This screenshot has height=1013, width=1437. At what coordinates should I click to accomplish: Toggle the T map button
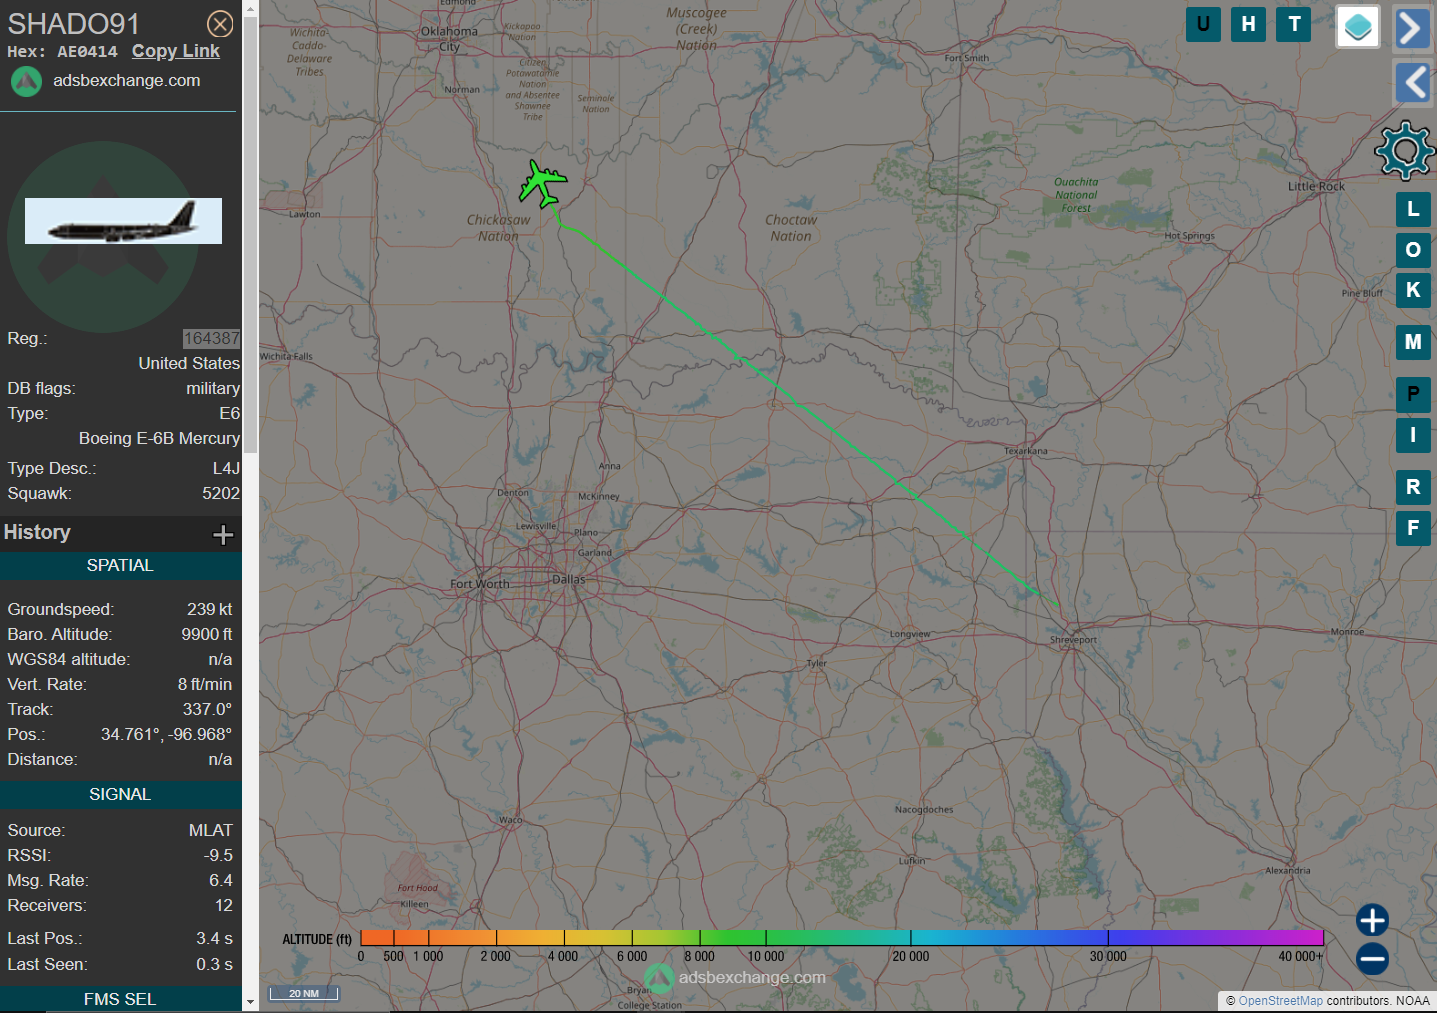pos(1294,24)
